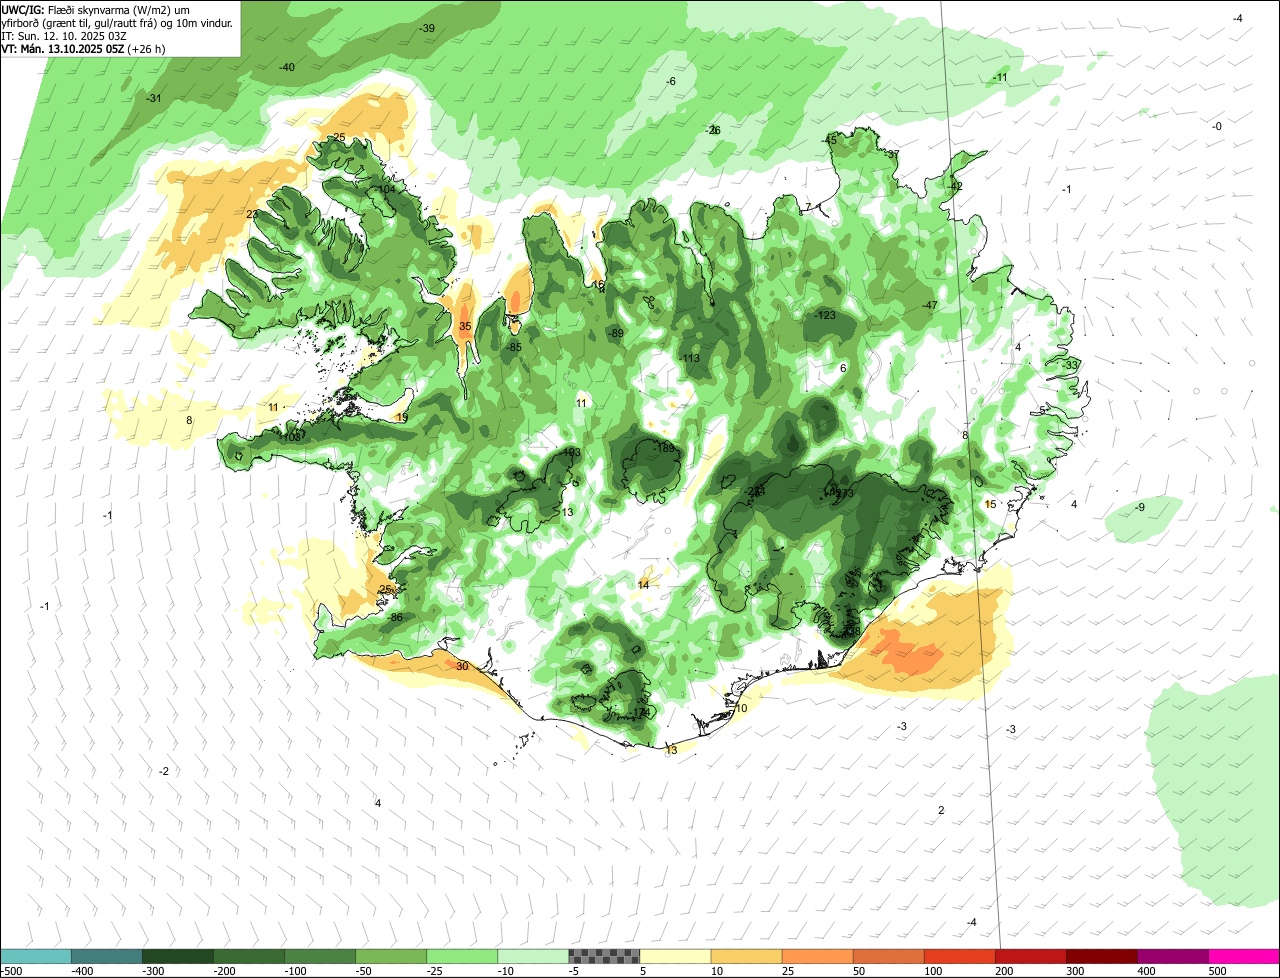Screen dimensions: 1280x978
Task: Click the '-39' value on the map
Action: tap(427, 28)
